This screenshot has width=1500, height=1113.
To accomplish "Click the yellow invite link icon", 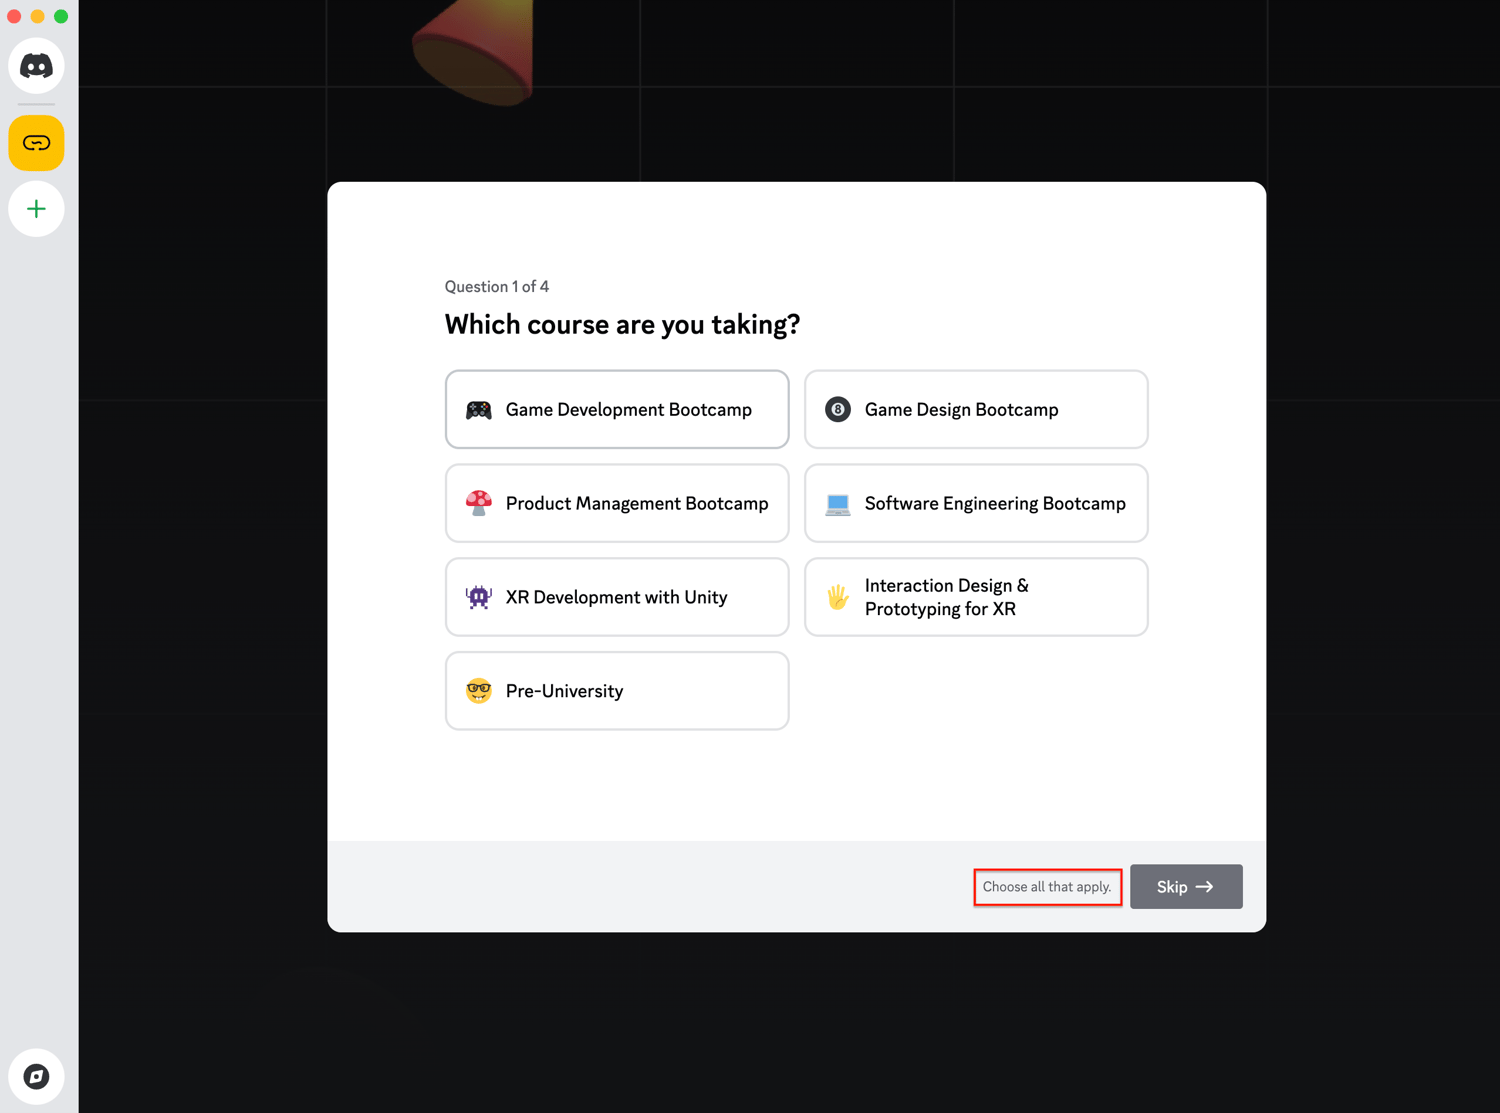I will click(x=36, y=143).
